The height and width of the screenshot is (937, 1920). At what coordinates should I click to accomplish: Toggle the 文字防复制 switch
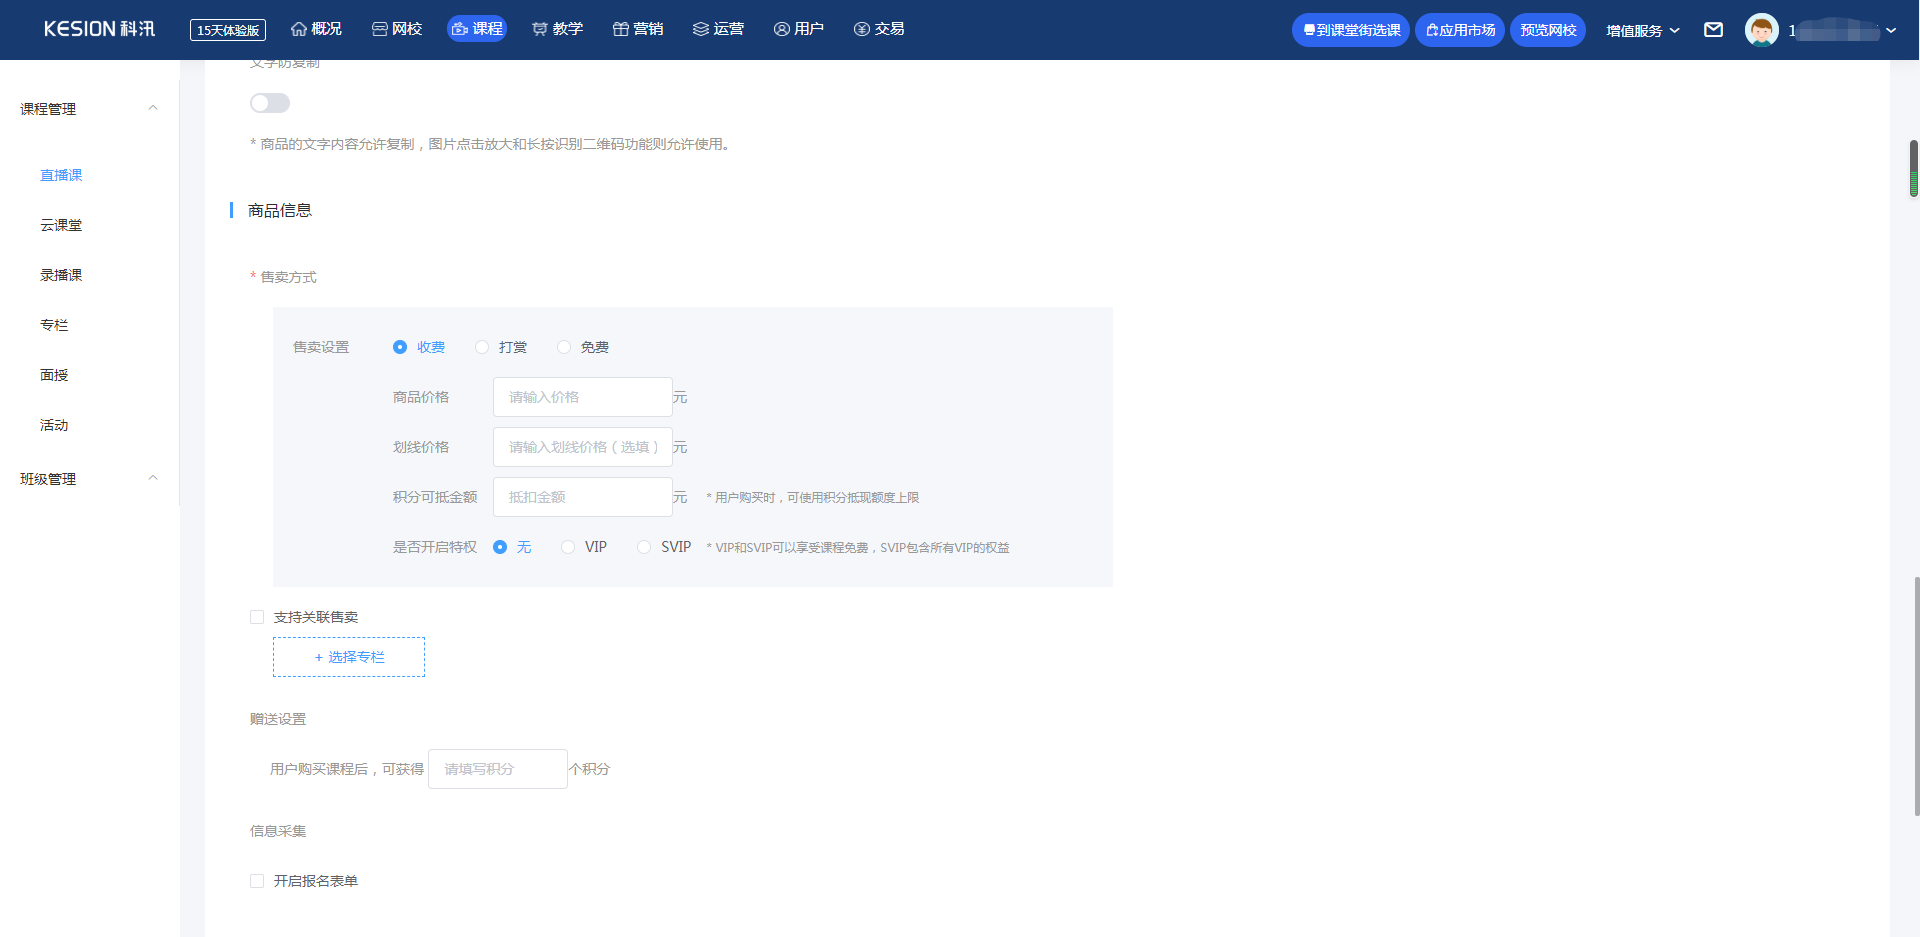coord(270,103)
